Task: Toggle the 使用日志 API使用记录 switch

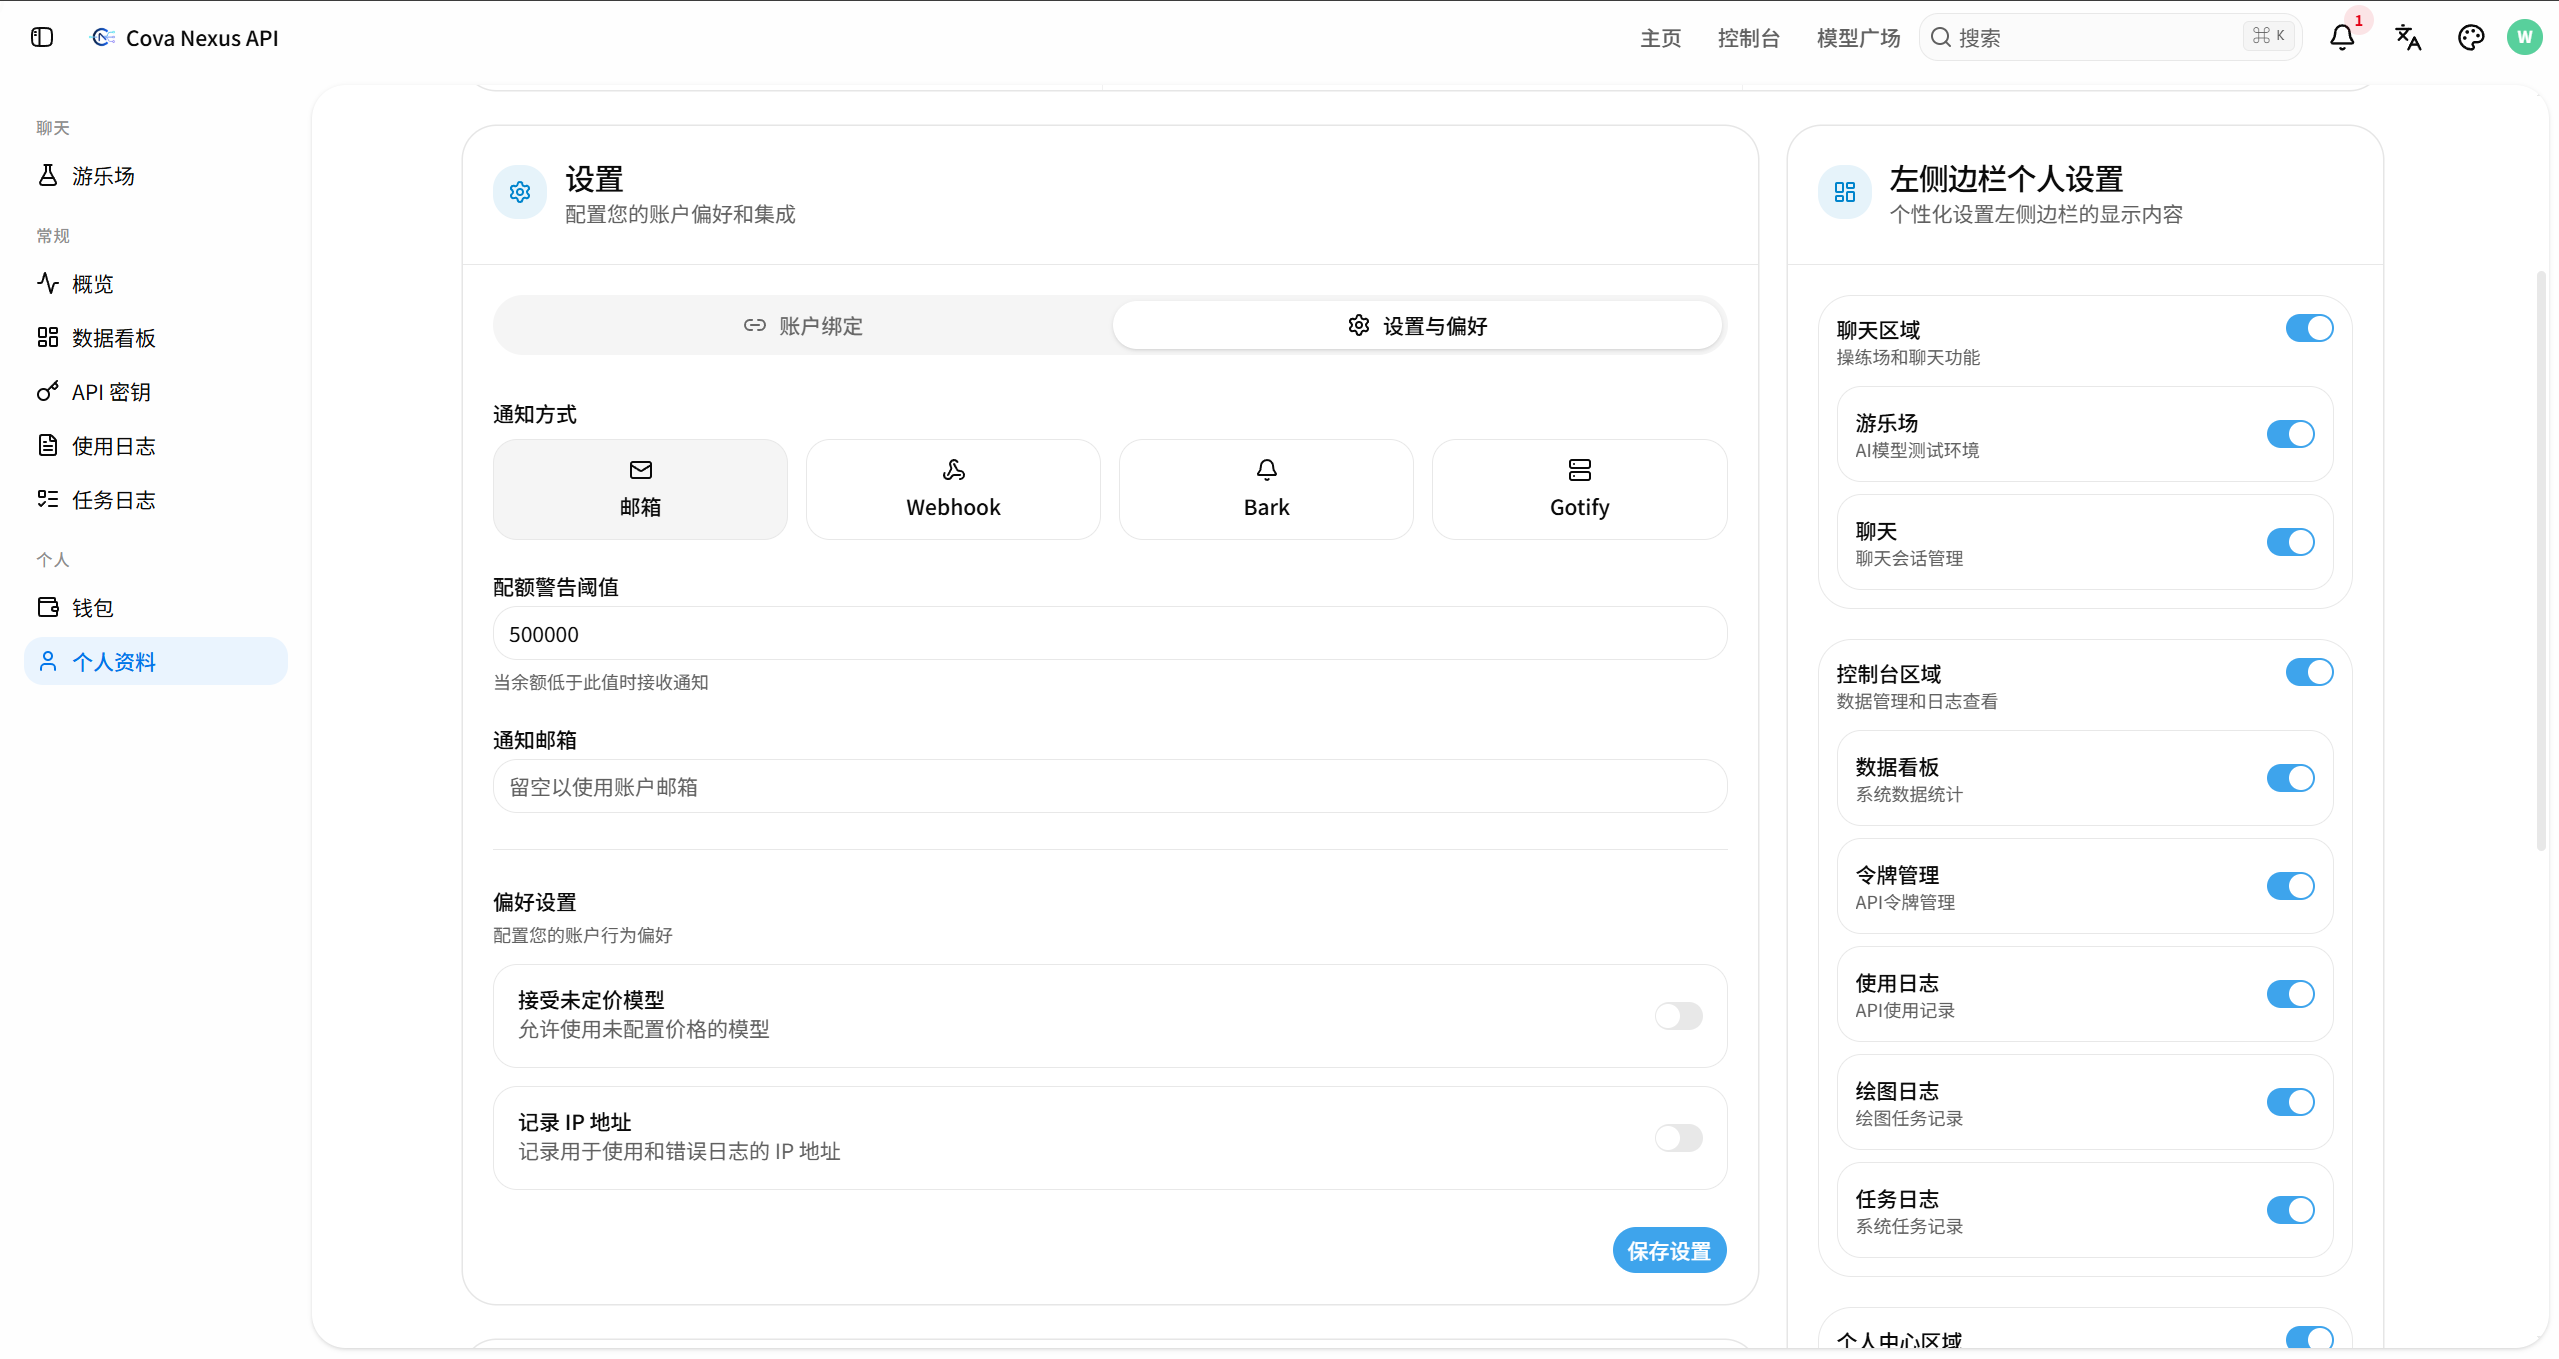Action: click(x=2291, y=994)
